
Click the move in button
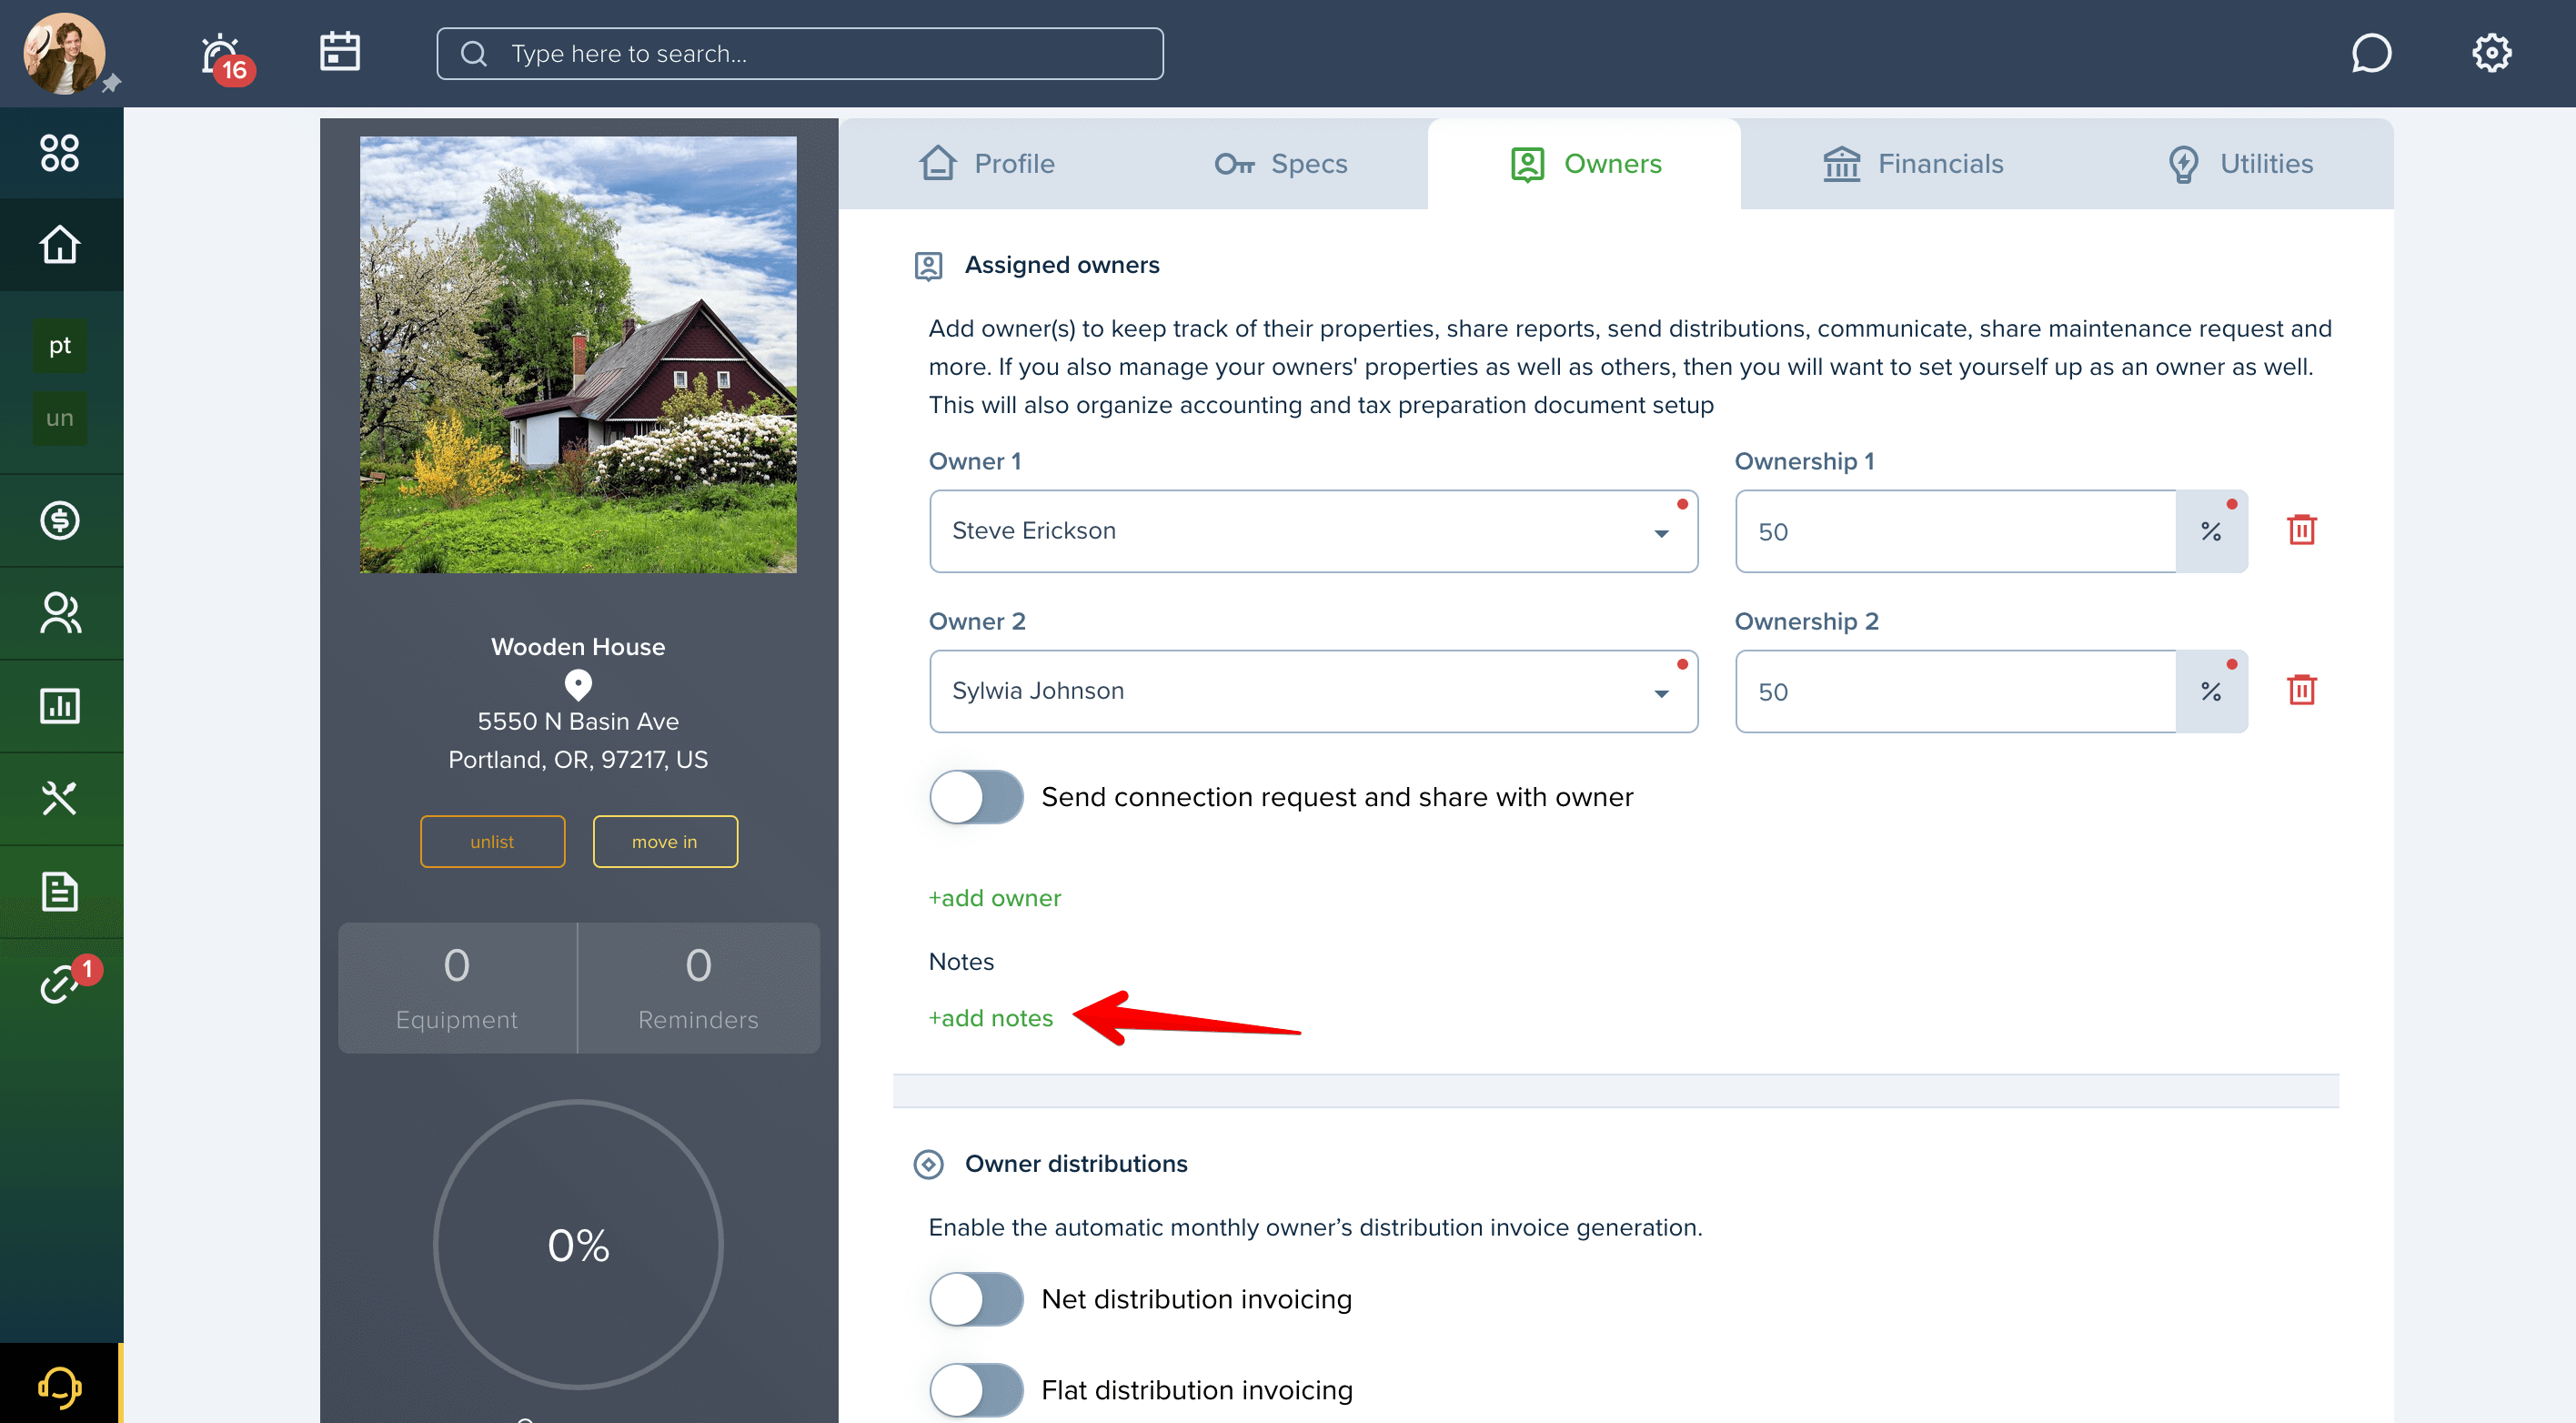tap(665, 842)
